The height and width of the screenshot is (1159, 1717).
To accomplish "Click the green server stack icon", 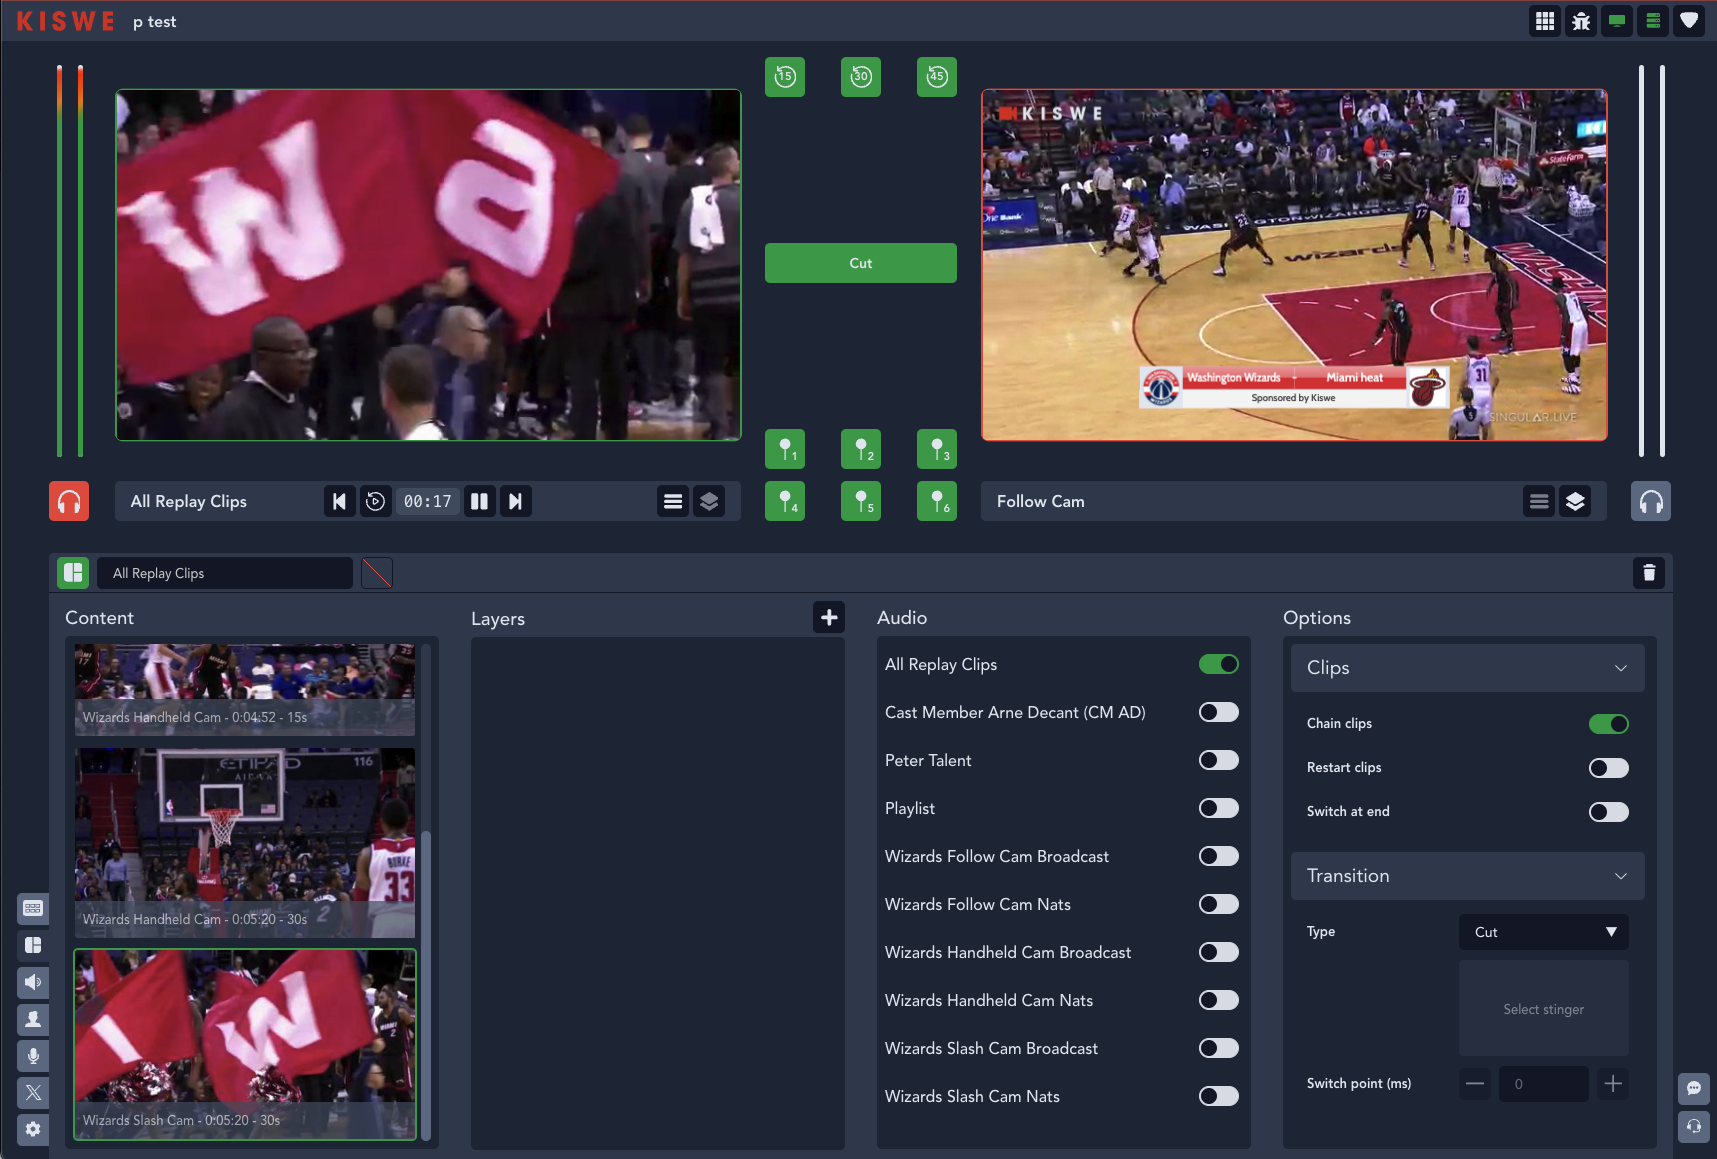I will [1653, 21].
